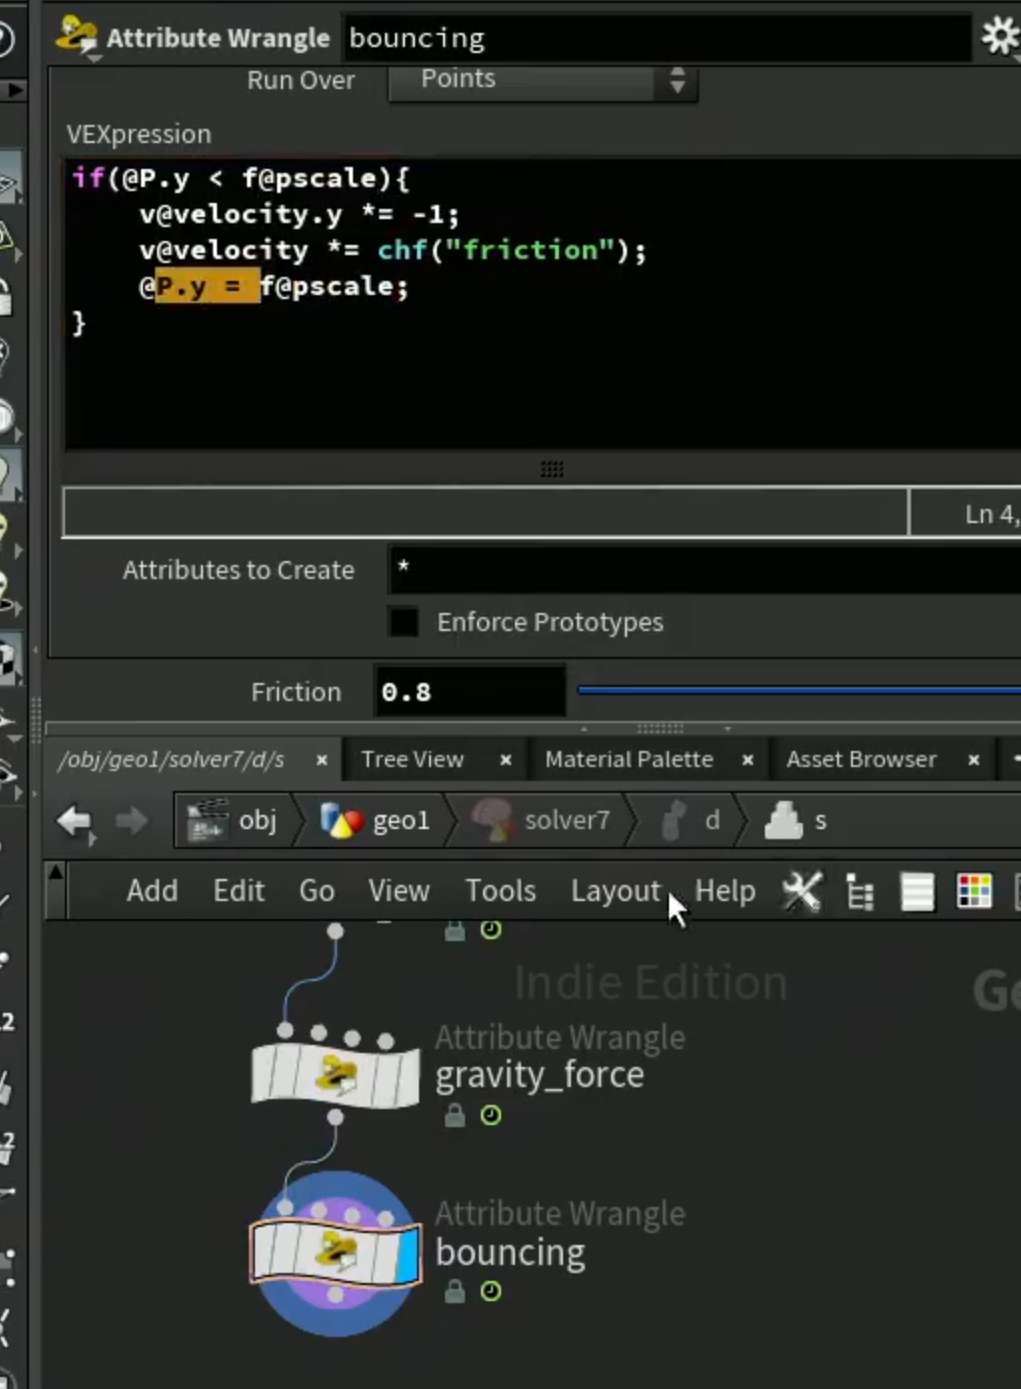Open the color palette grid icon
Image resolution: width=1021 pixels, height=1389 pixels.
click(975, 891)
